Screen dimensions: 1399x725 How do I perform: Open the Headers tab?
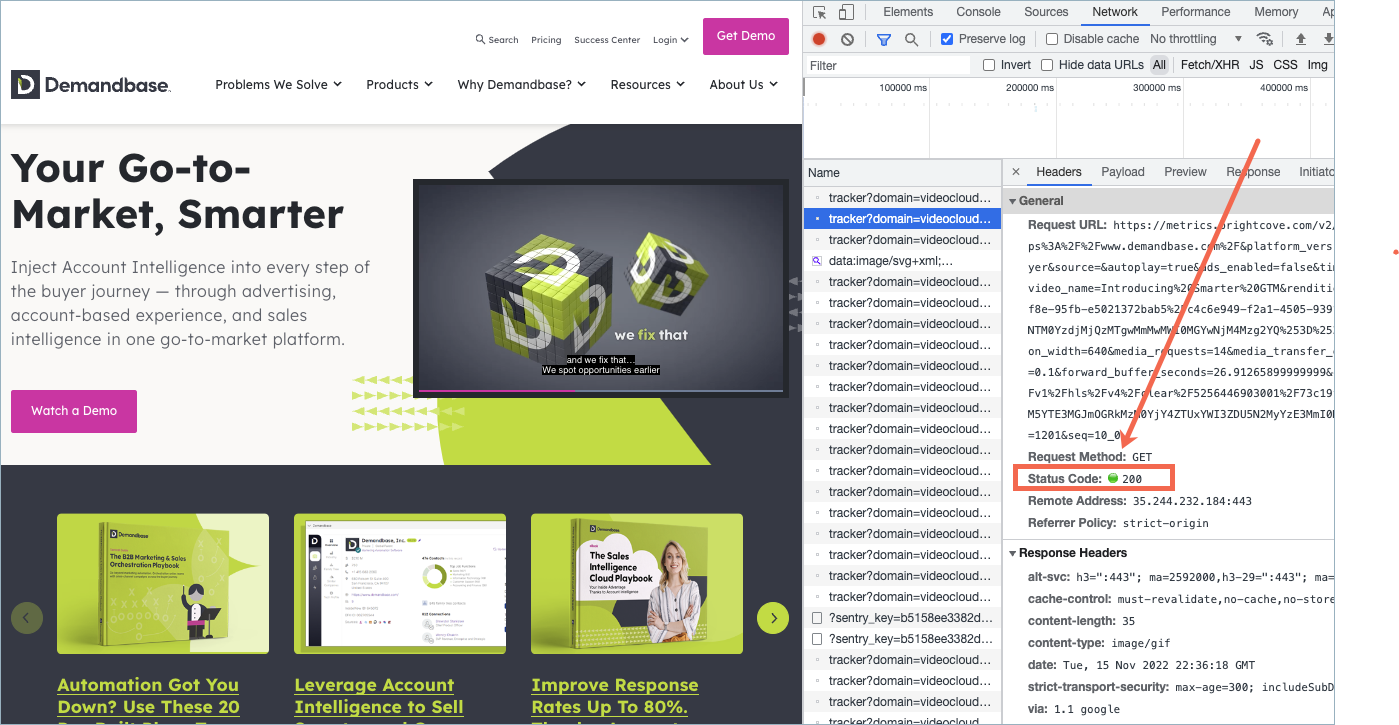[x=1059, y=172]
